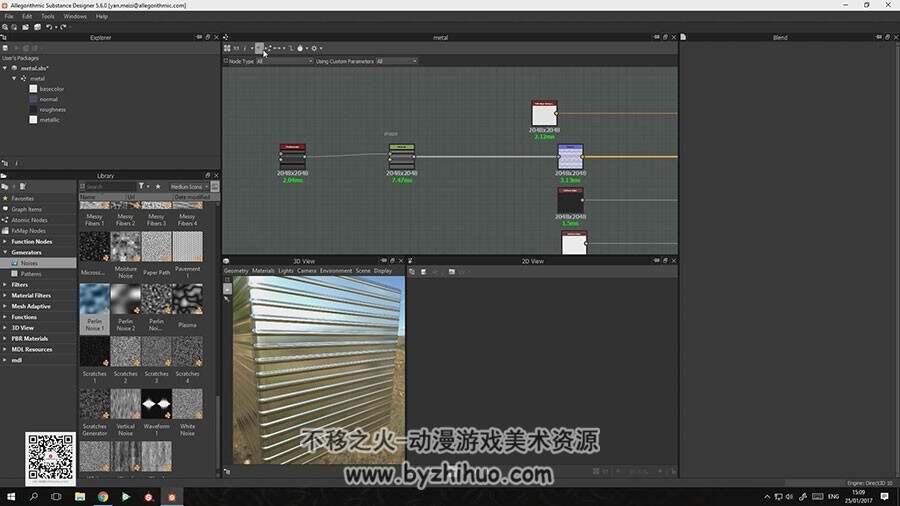
Task: Open the 3D View Camera menu
Action: click(307, 271)
